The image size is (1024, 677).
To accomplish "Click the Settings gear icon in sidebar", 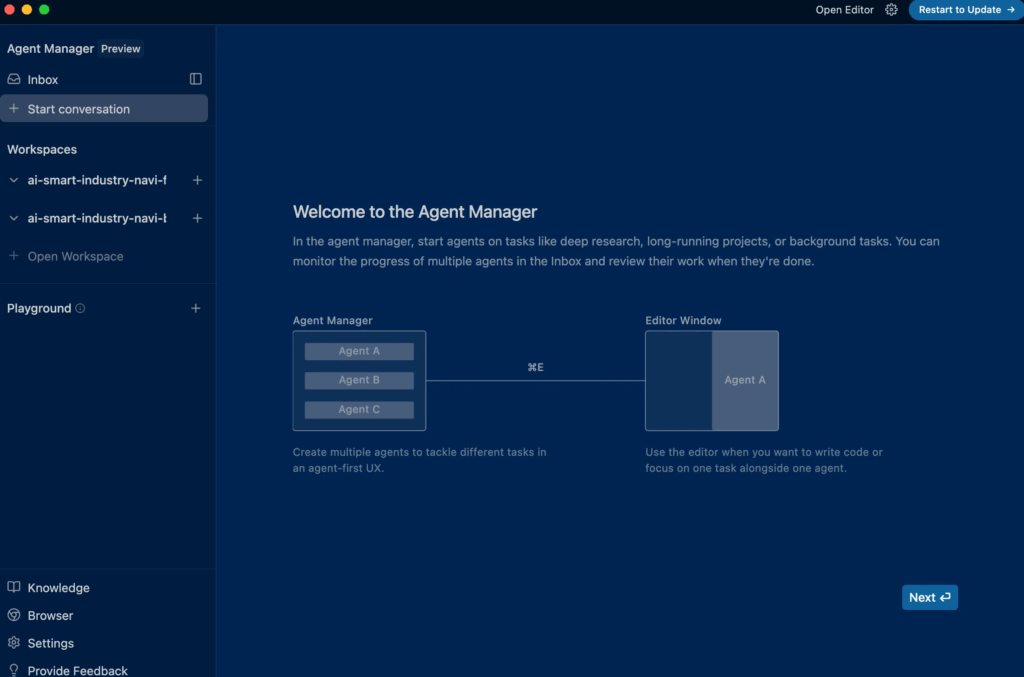I will 14,643.
